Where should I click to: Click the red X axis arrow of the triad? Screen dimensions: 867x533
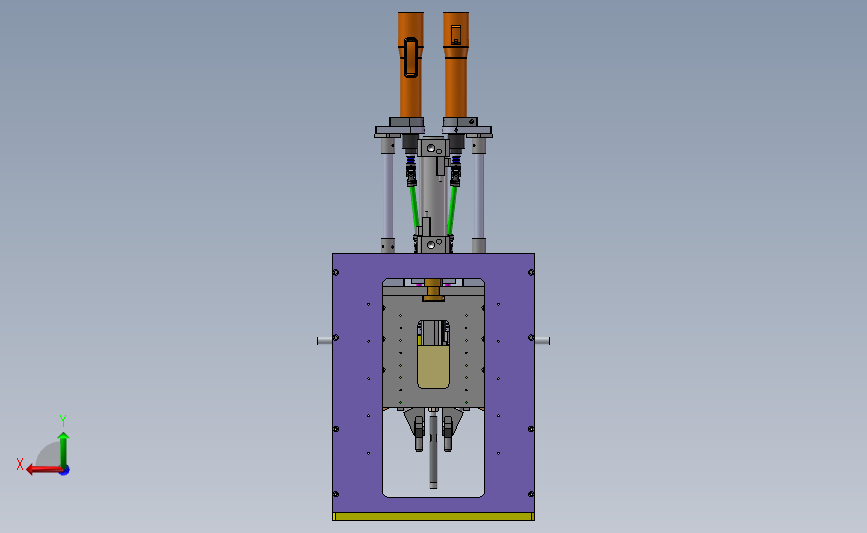pos(44,469)
